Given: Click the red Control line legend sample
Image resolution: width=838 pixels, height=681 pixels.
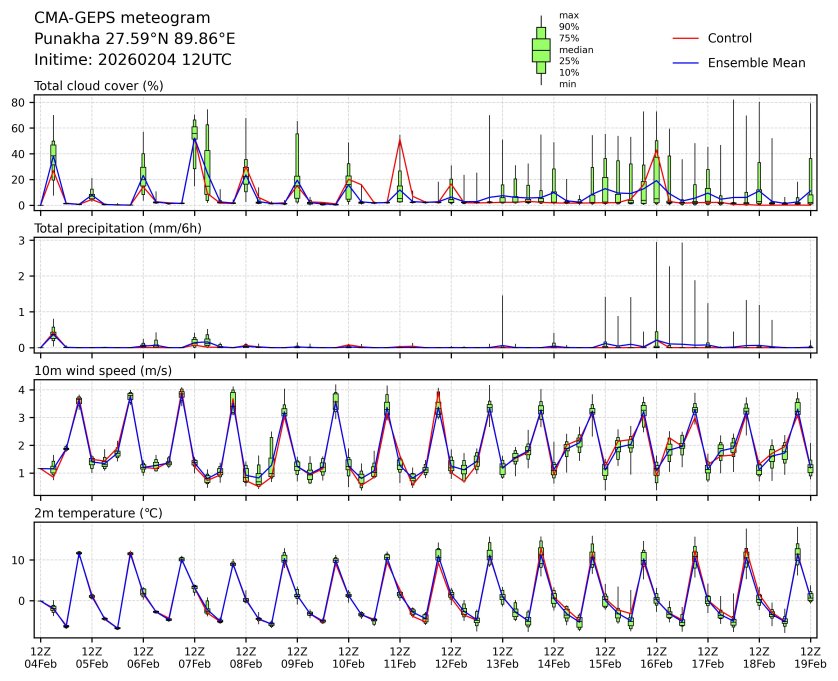Looking at the screenshot, I should pos(684,39).
